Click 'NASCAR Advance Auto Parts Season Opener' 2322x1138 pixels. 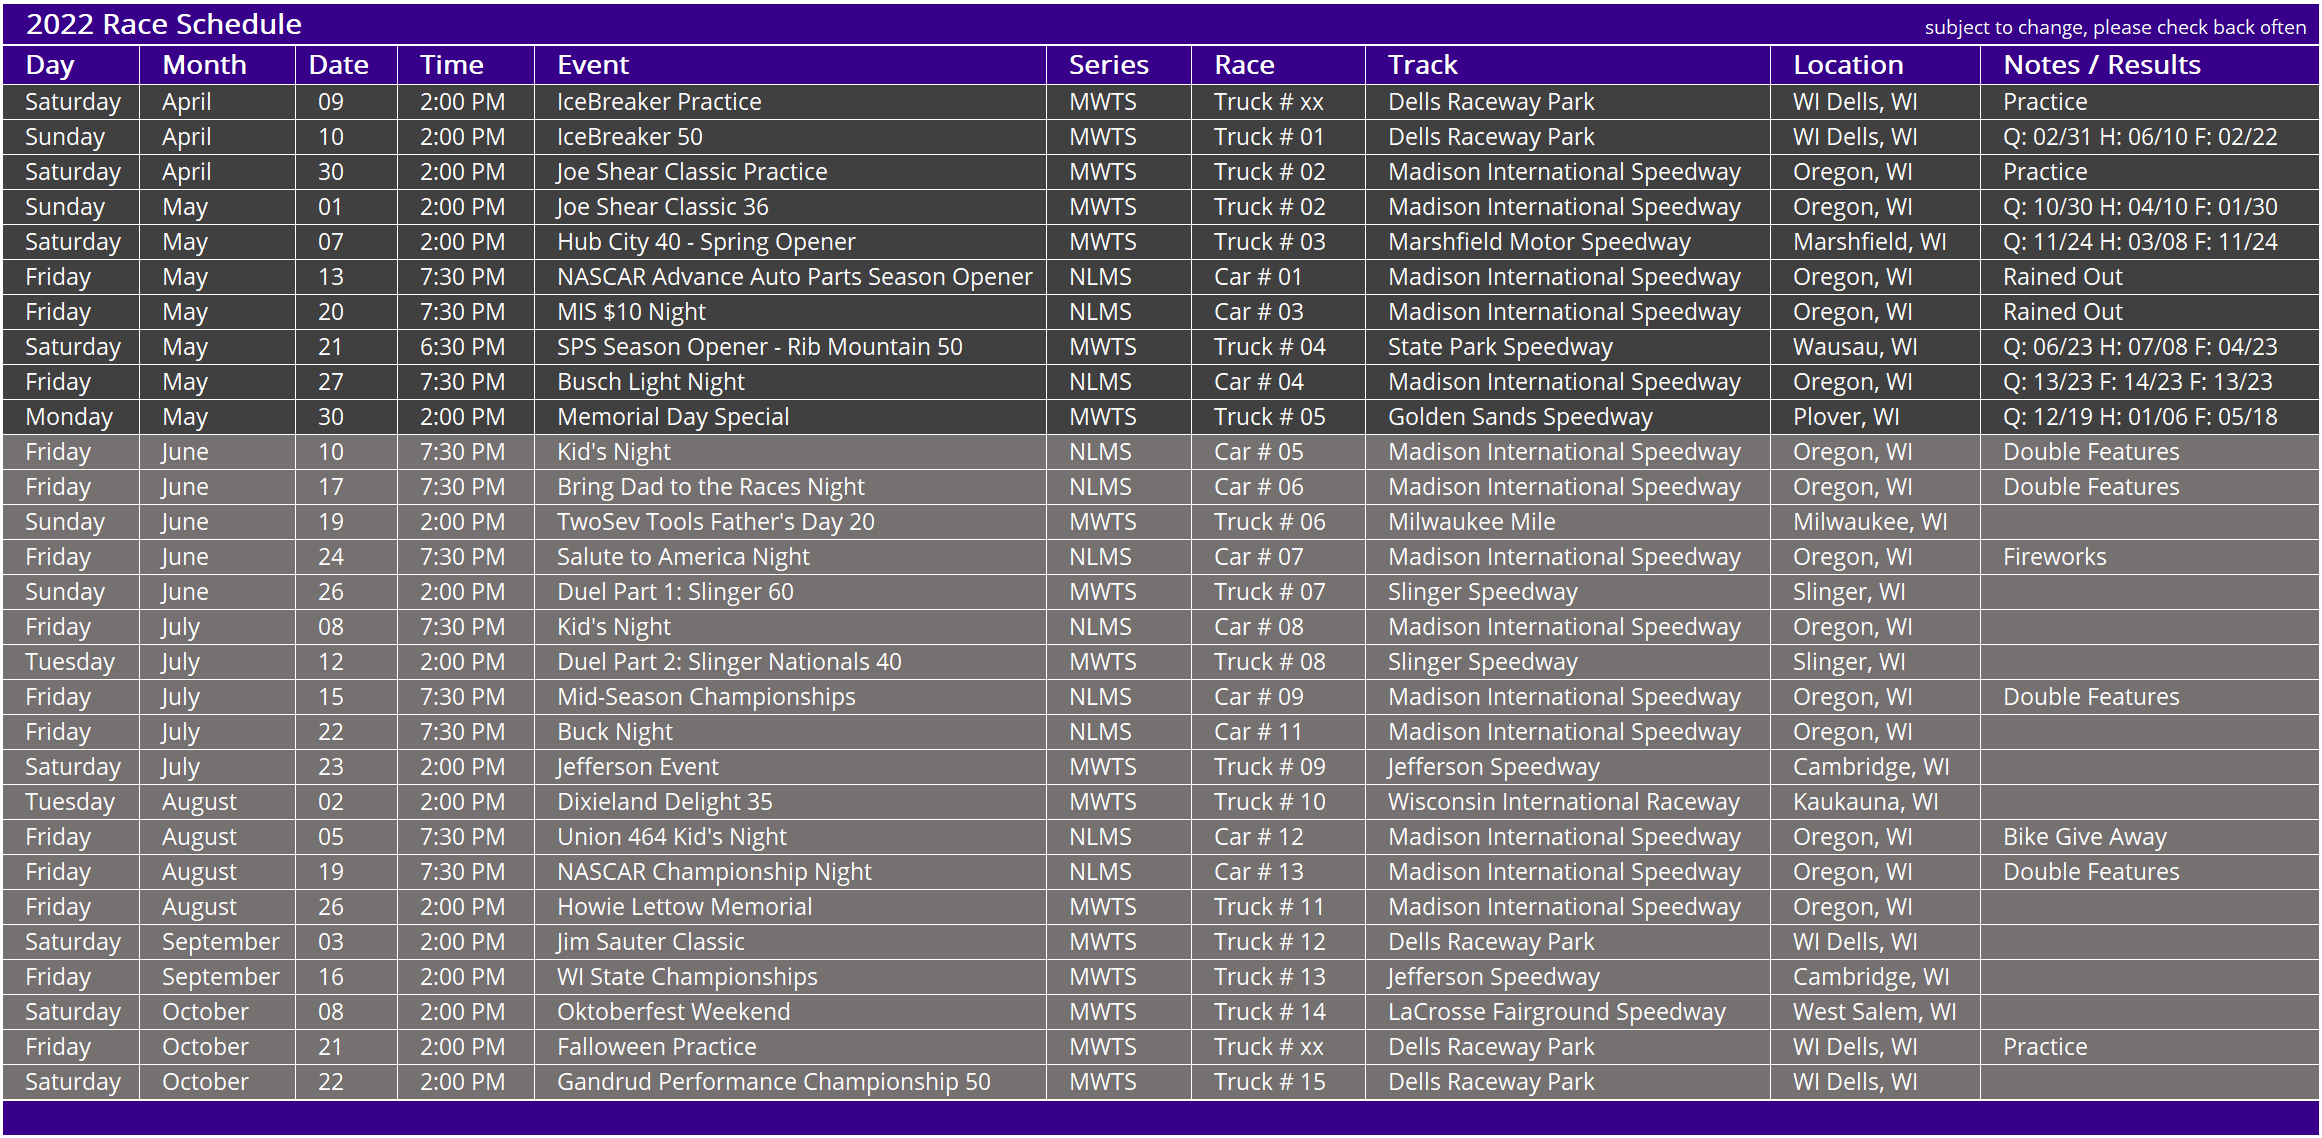[795, 277]
